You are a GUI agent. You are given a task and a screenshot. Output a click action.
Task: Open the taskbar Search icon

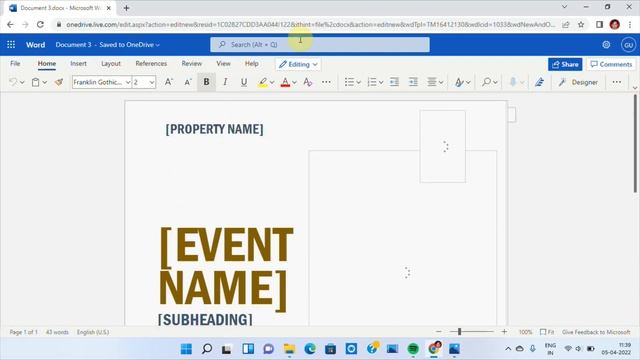[207, 349]
